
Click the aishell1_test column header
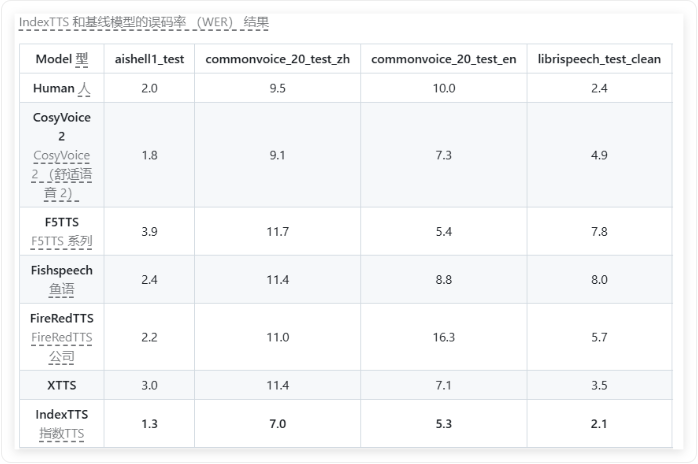(149, 59)
